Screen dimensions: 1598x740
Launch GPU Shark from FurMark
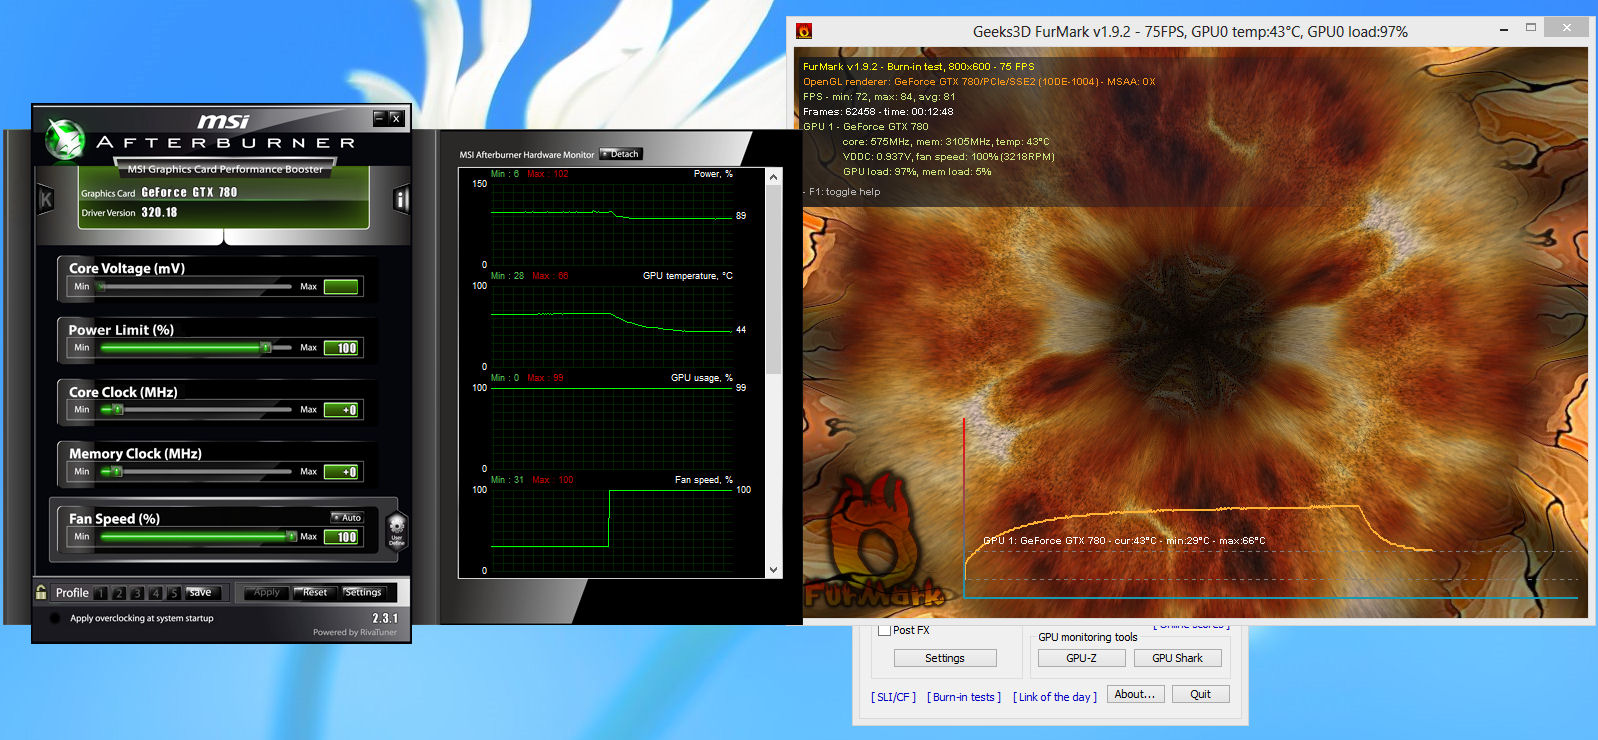1177,658
